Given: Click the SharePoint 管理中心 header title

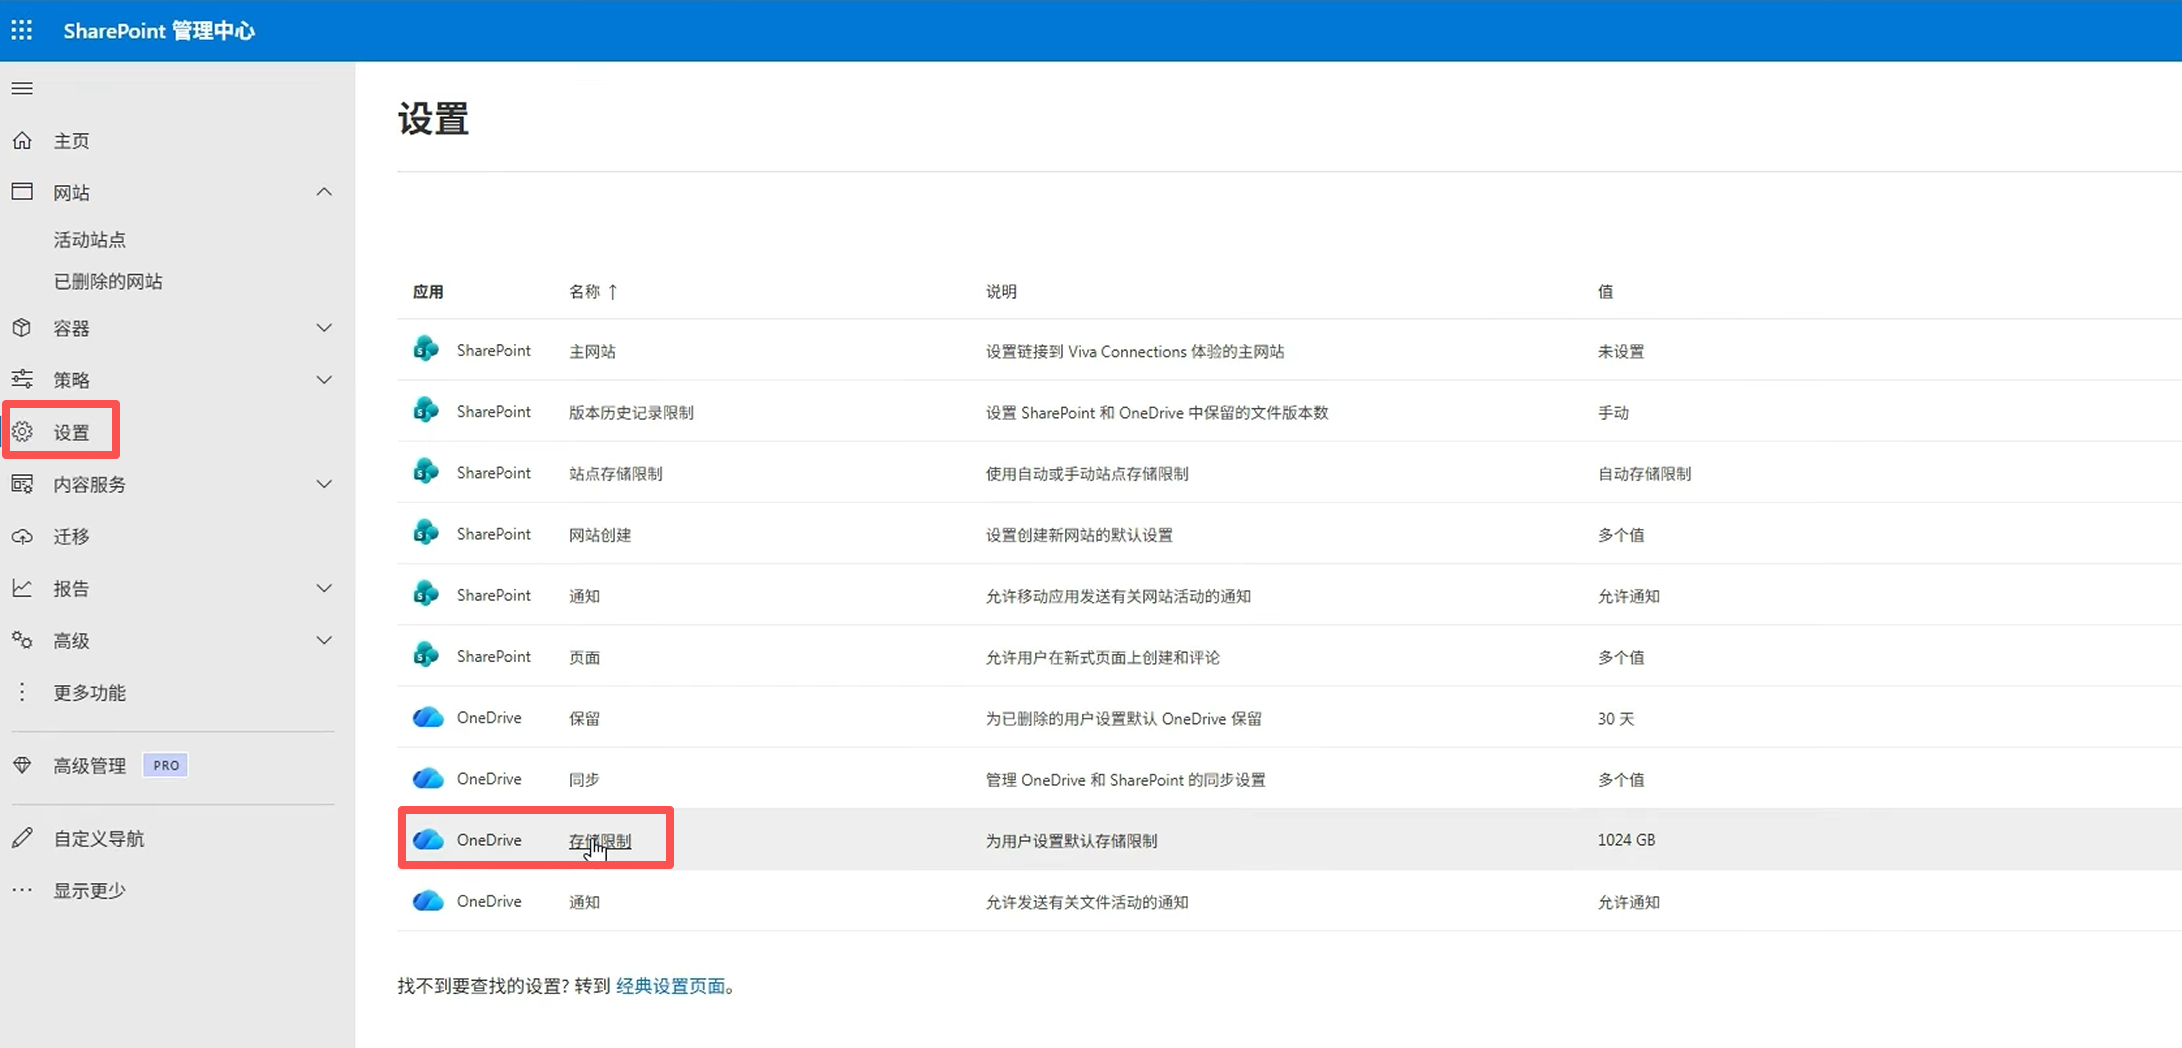Looking at the screenshot, I should pos(159,31).
